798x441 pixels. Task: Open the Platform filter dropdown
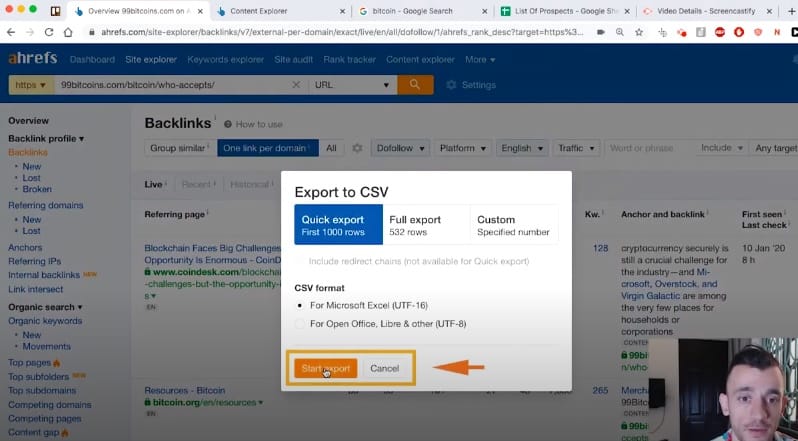point(462,148)
